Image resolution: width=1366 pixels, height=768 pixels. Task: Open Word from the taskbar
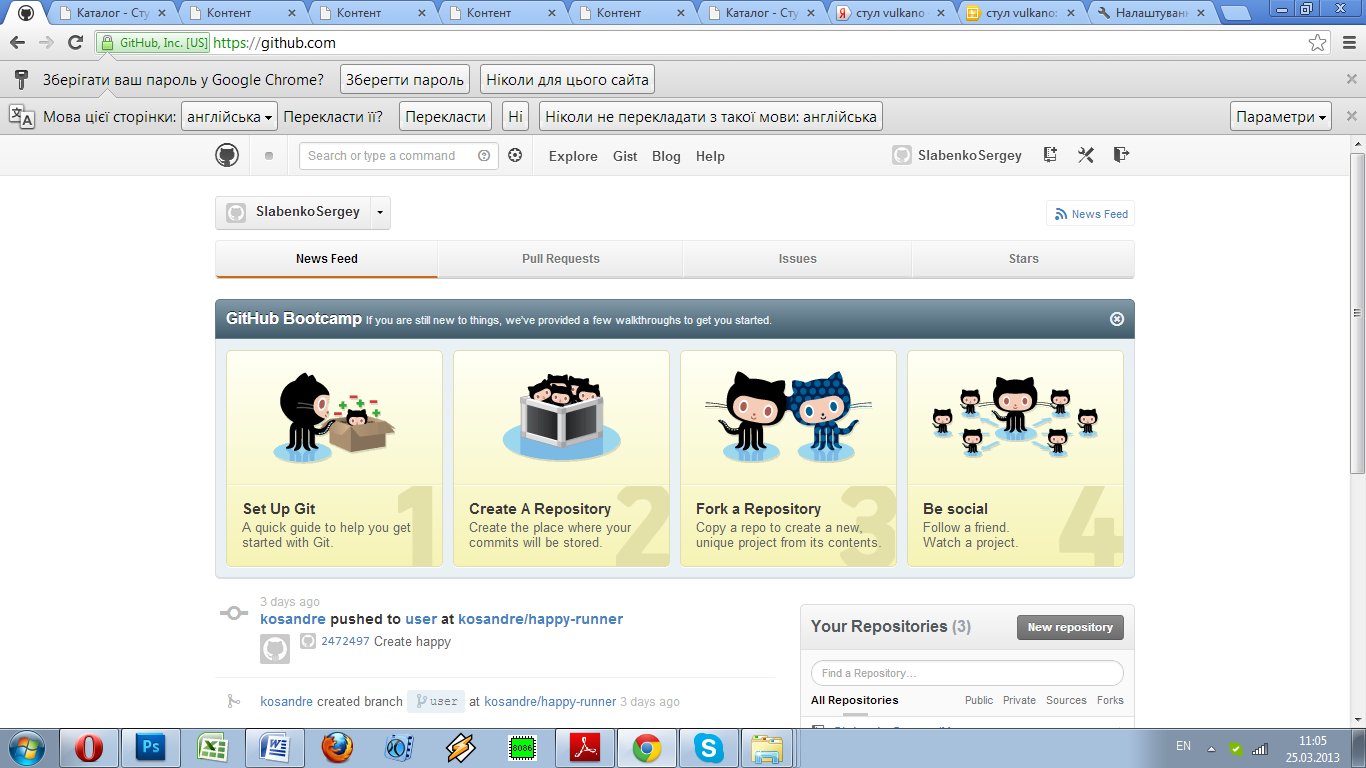pos(273,747)
